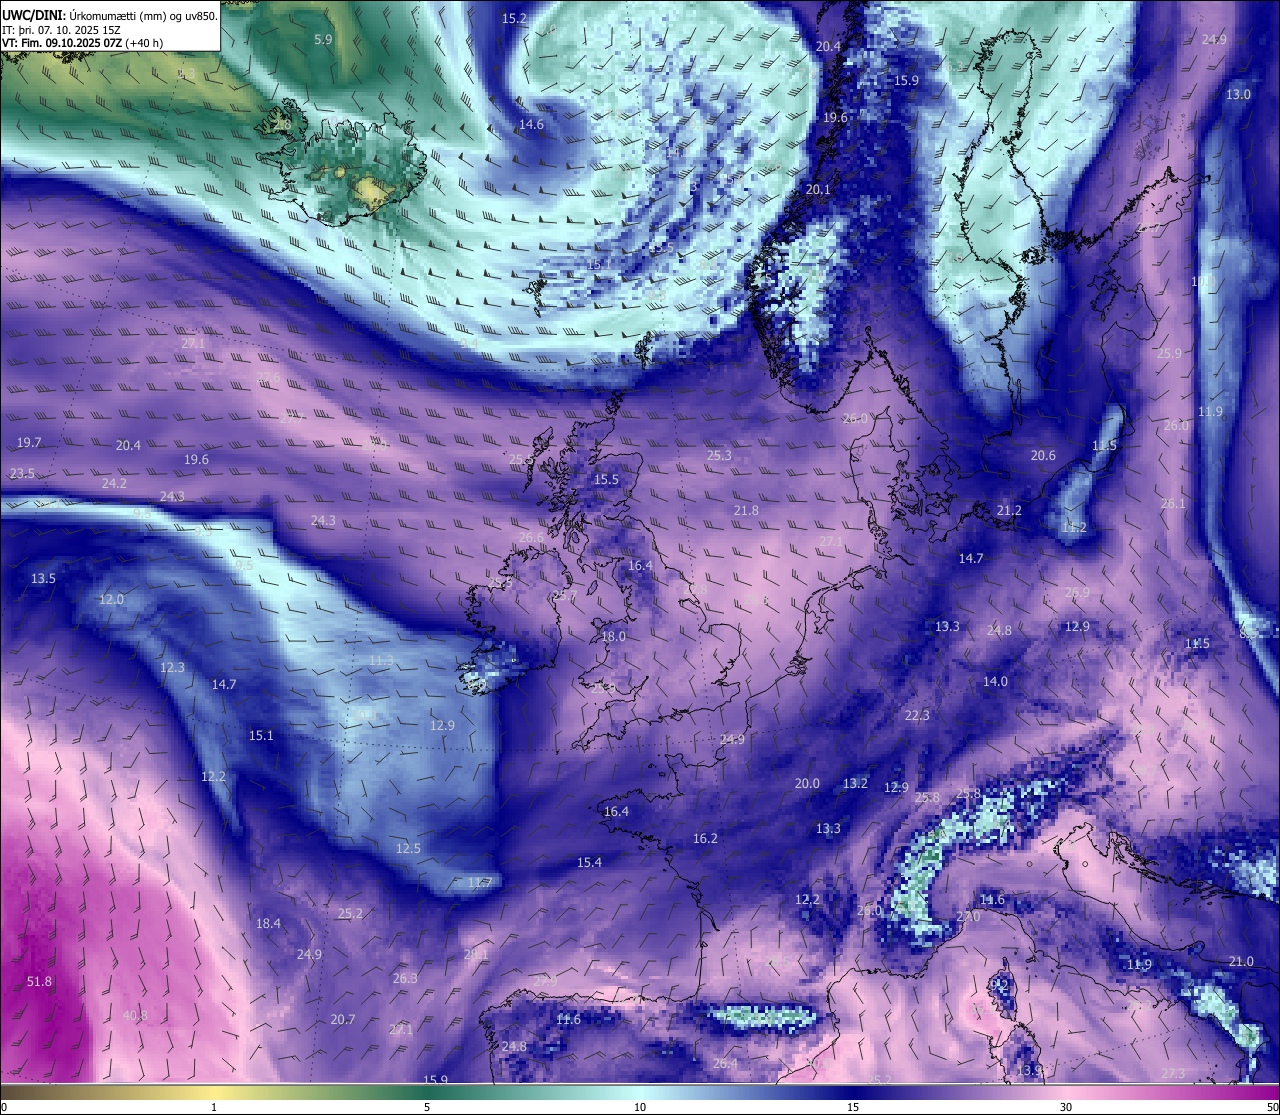1280x1115 pixels.
Task: Click the 18.0 value over Wales
Action: tap(613, 637)
